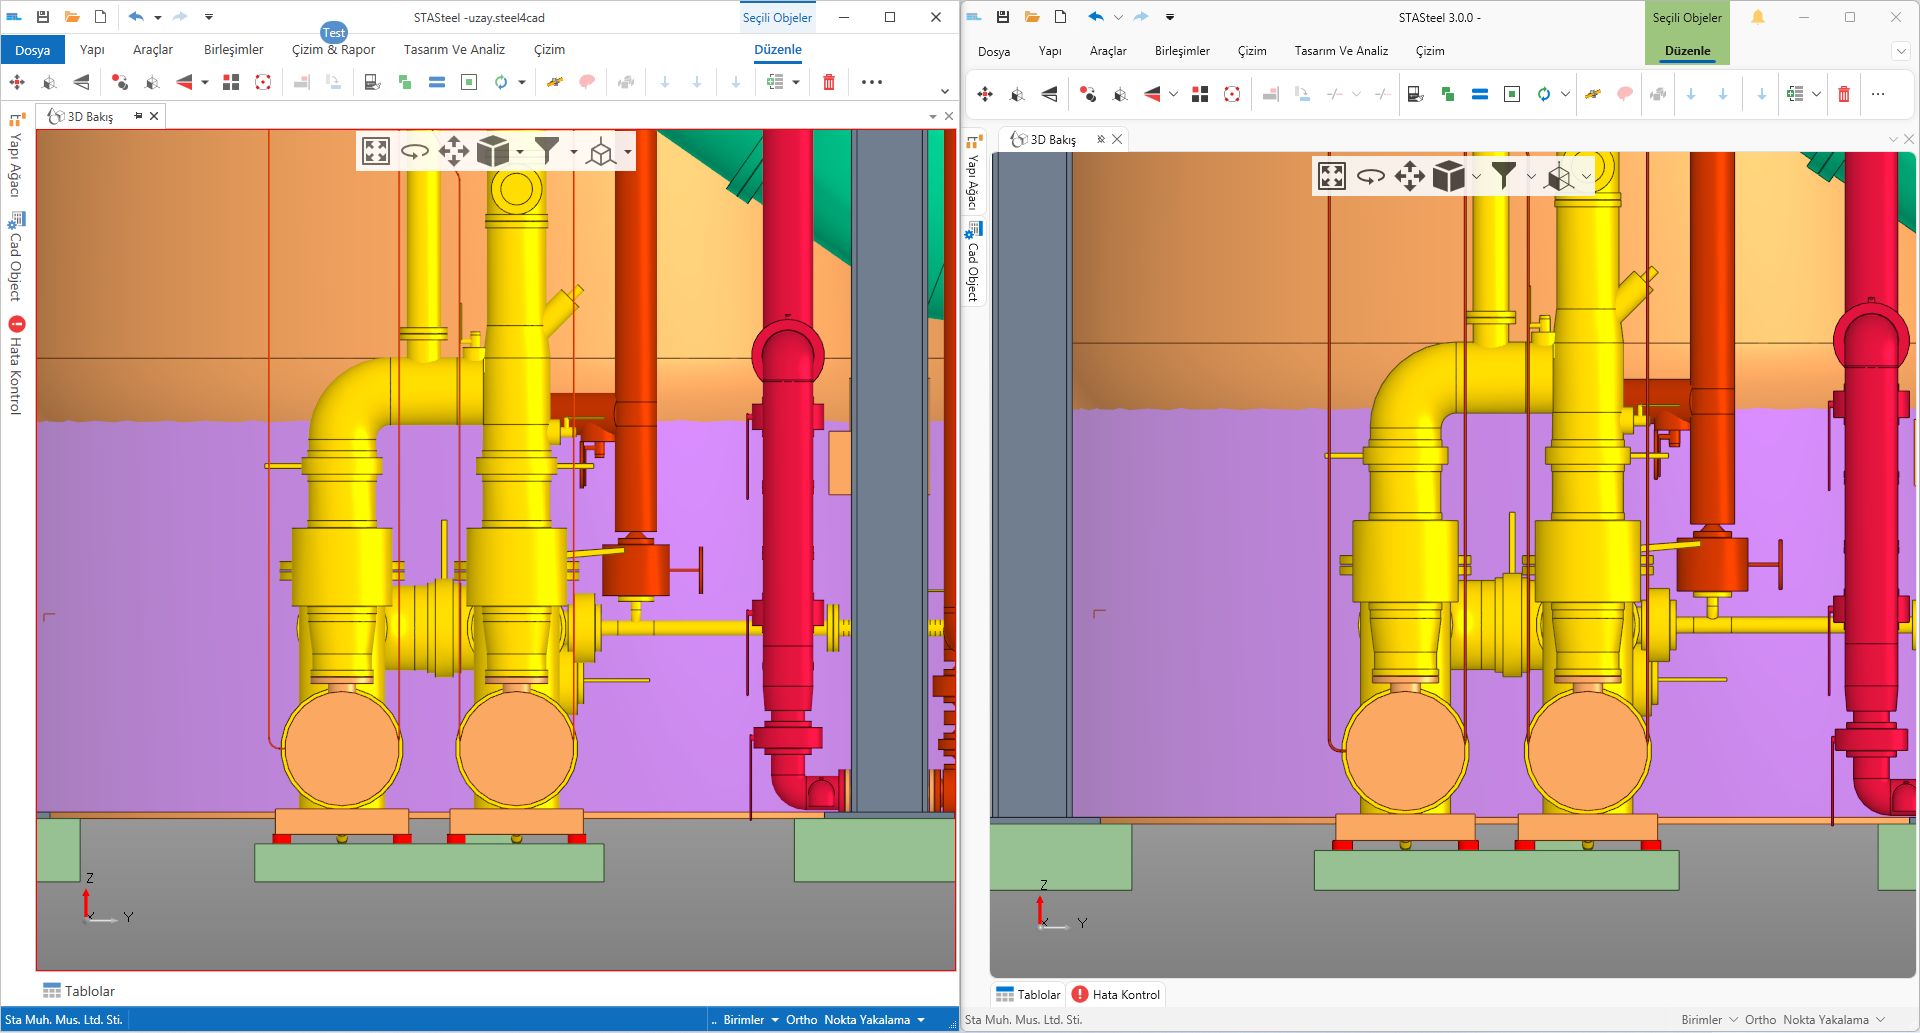This screenshot has width=1920, height=1033.
Task: Click the Tablolar button in left window
Action: (x=79, y=991)
